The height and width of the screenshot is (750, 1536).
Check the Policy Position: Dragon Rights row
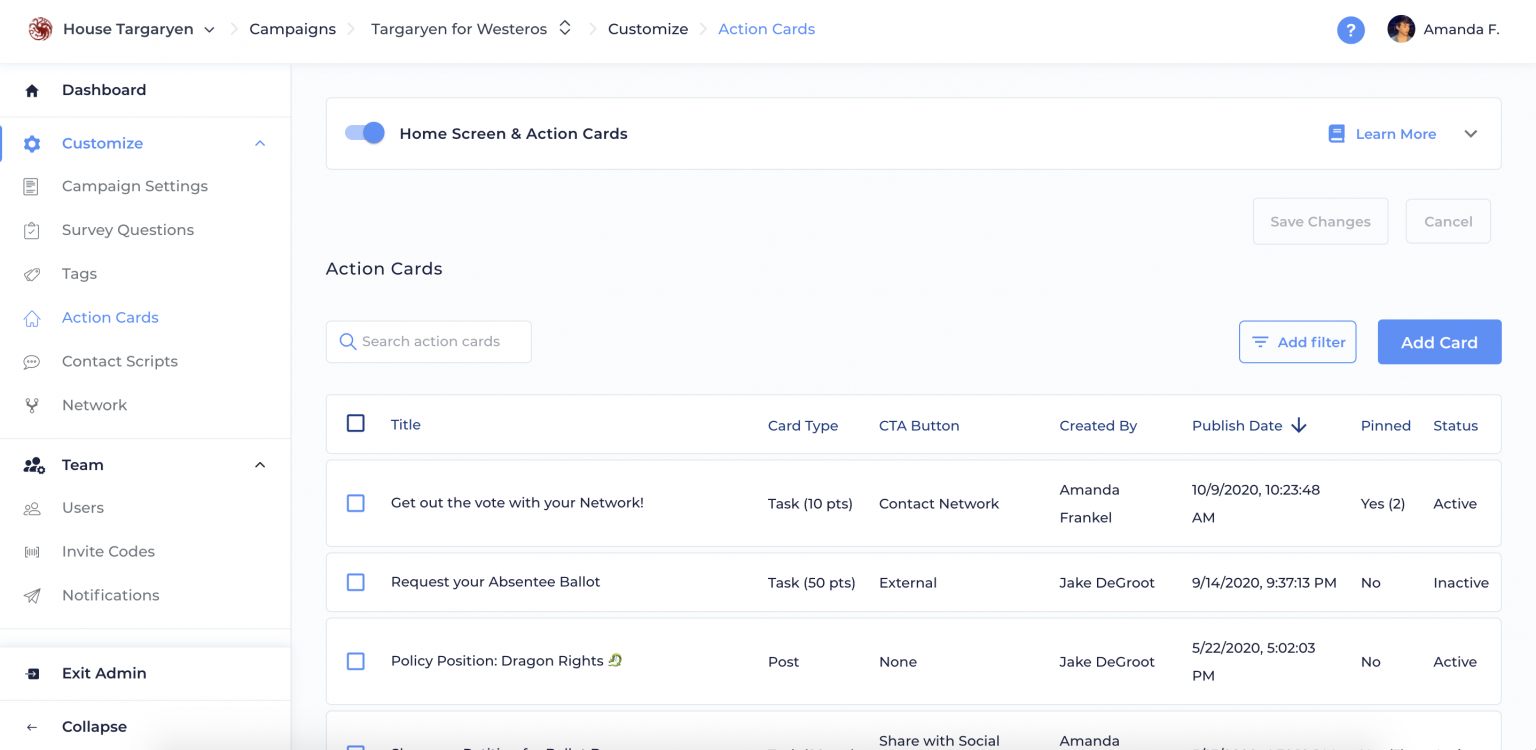356,661
